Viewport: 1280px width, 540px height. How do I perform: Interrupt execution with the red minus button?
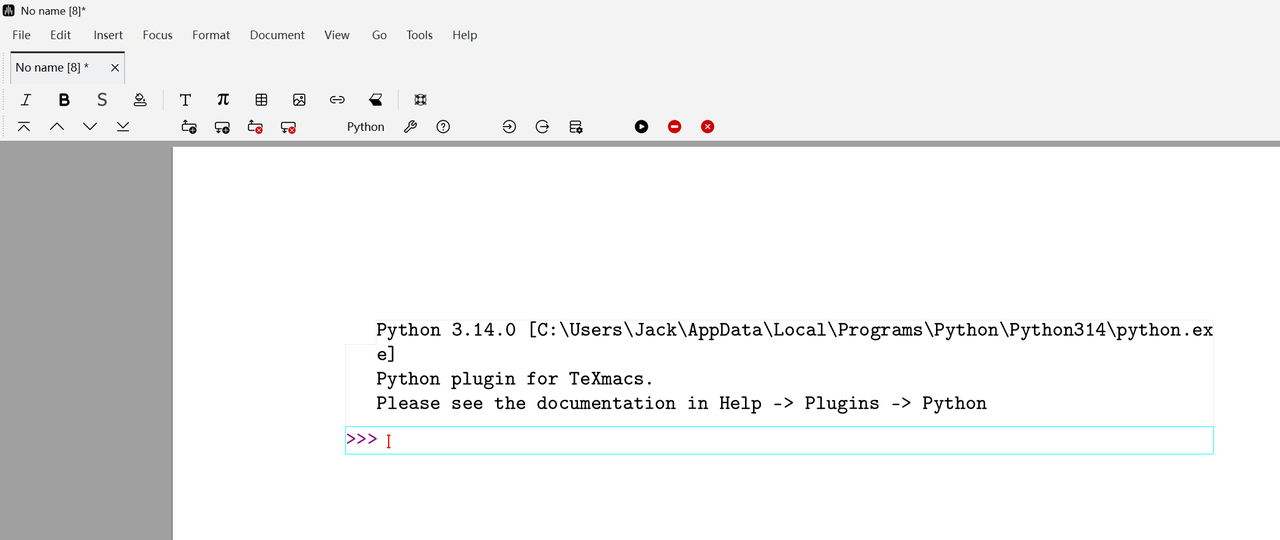click(675, 127)
